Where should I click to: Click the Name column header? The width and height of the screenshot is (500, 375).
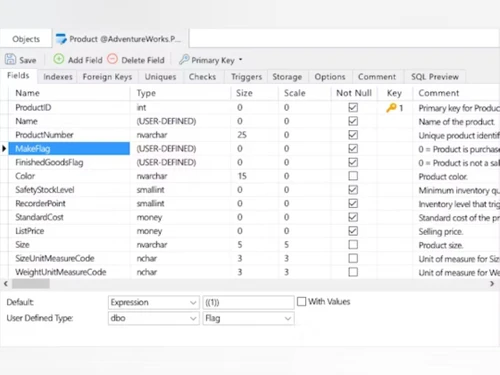[x=28, y=93]
